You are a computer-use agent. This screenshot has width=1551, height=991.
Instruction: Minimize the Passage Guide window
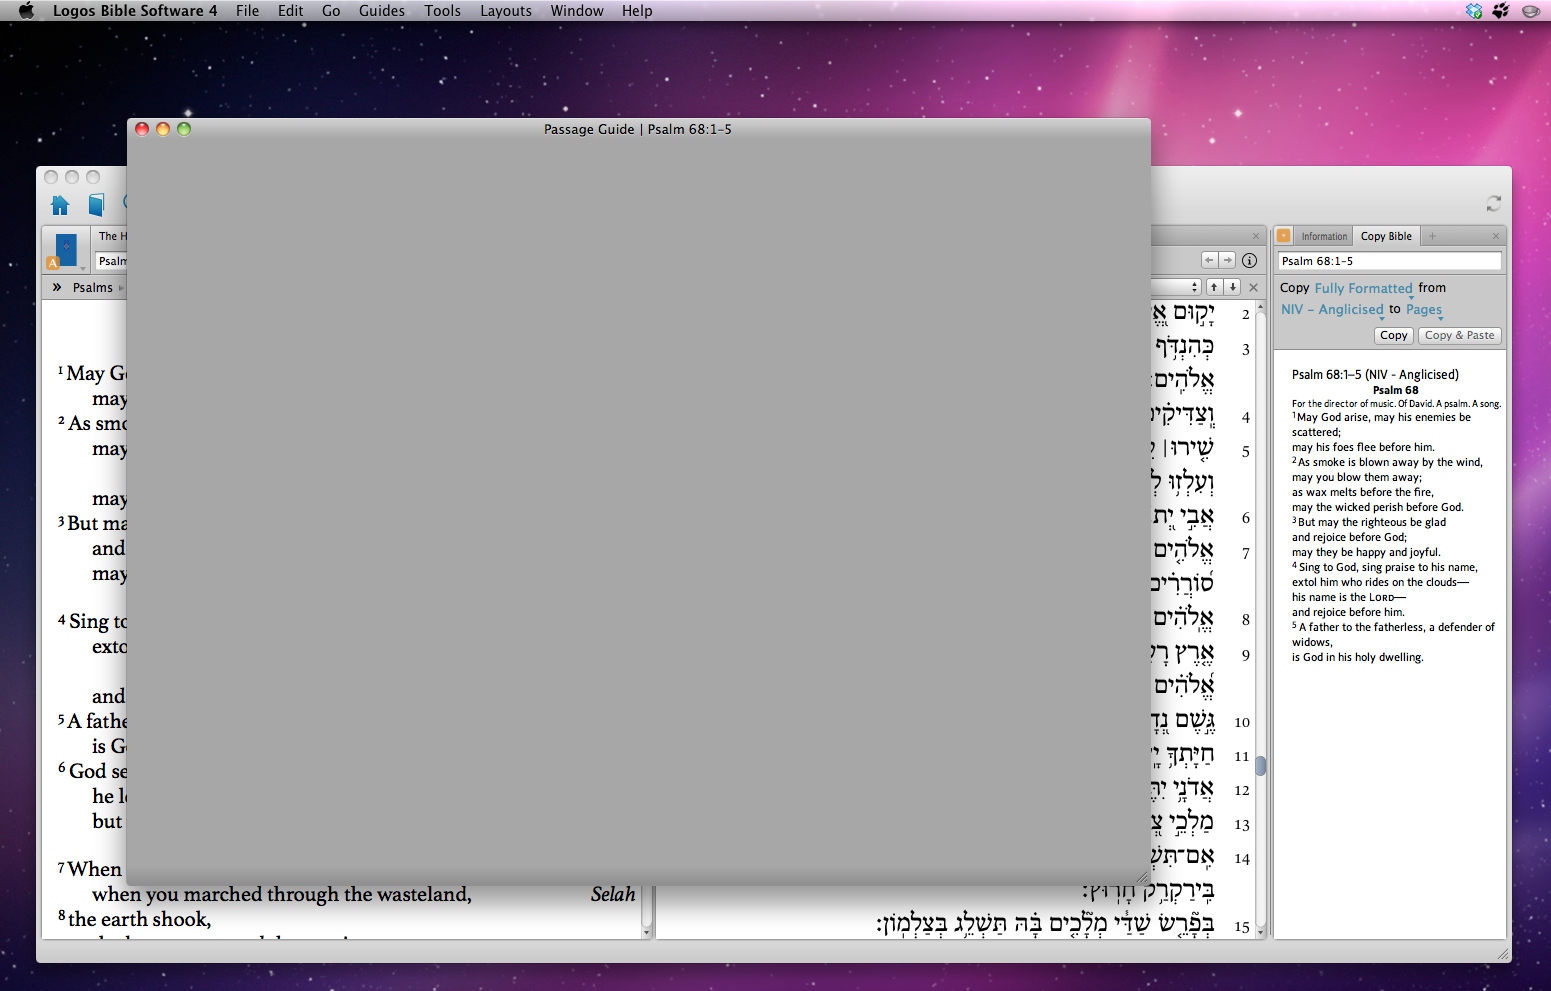pyautogui.click(x=163, y=129)
